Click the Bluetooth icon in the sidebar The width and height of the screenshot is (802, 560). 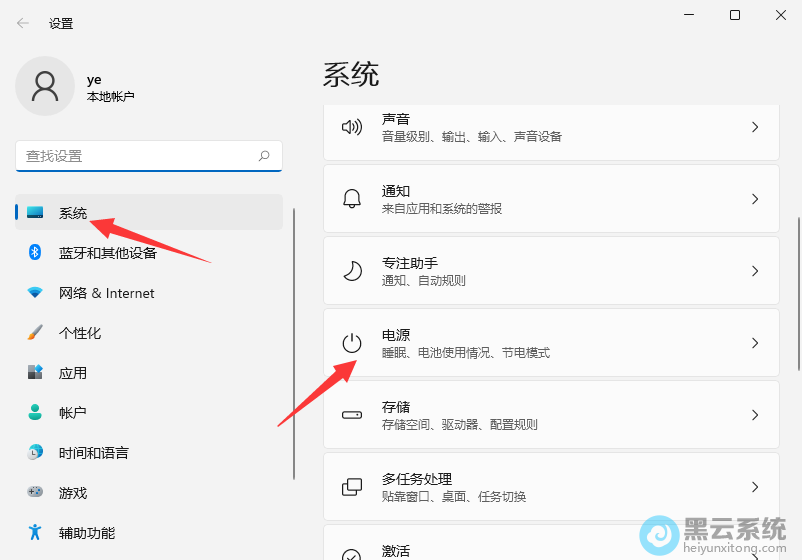click(35, 252)
